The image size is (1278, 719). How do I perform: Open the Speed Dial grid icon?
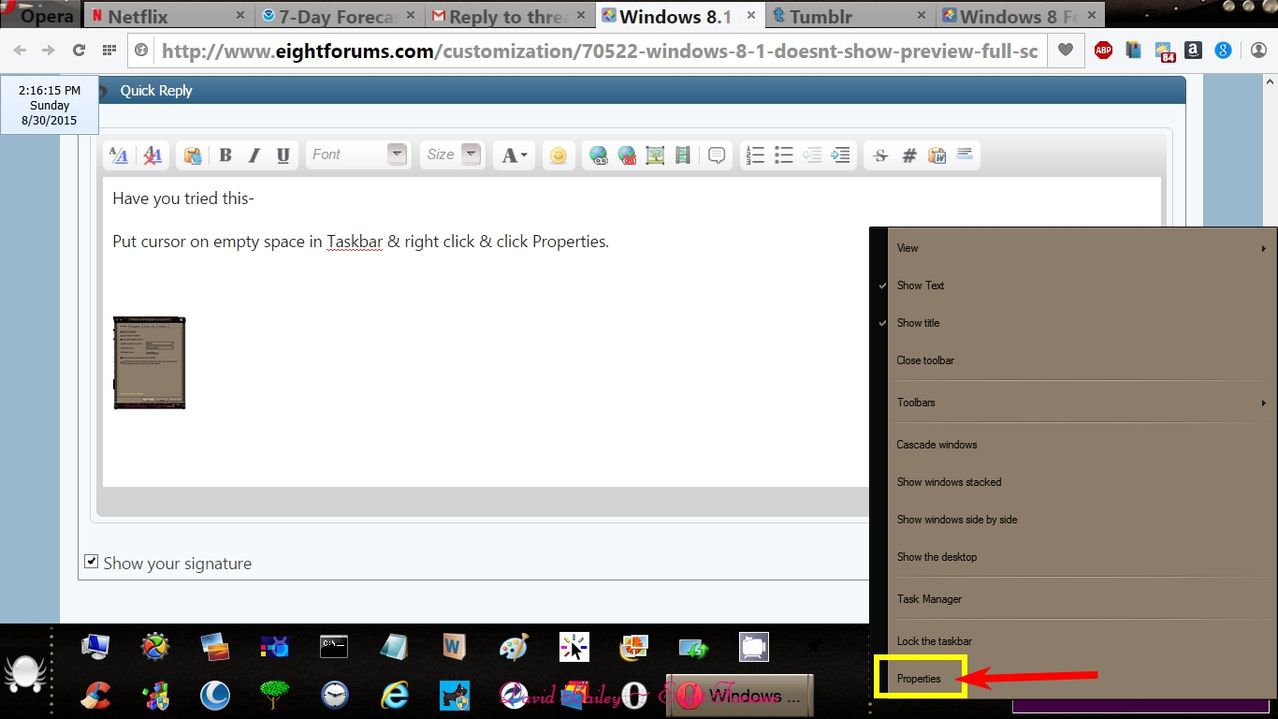pyautogui.click(x=109, y=50)
